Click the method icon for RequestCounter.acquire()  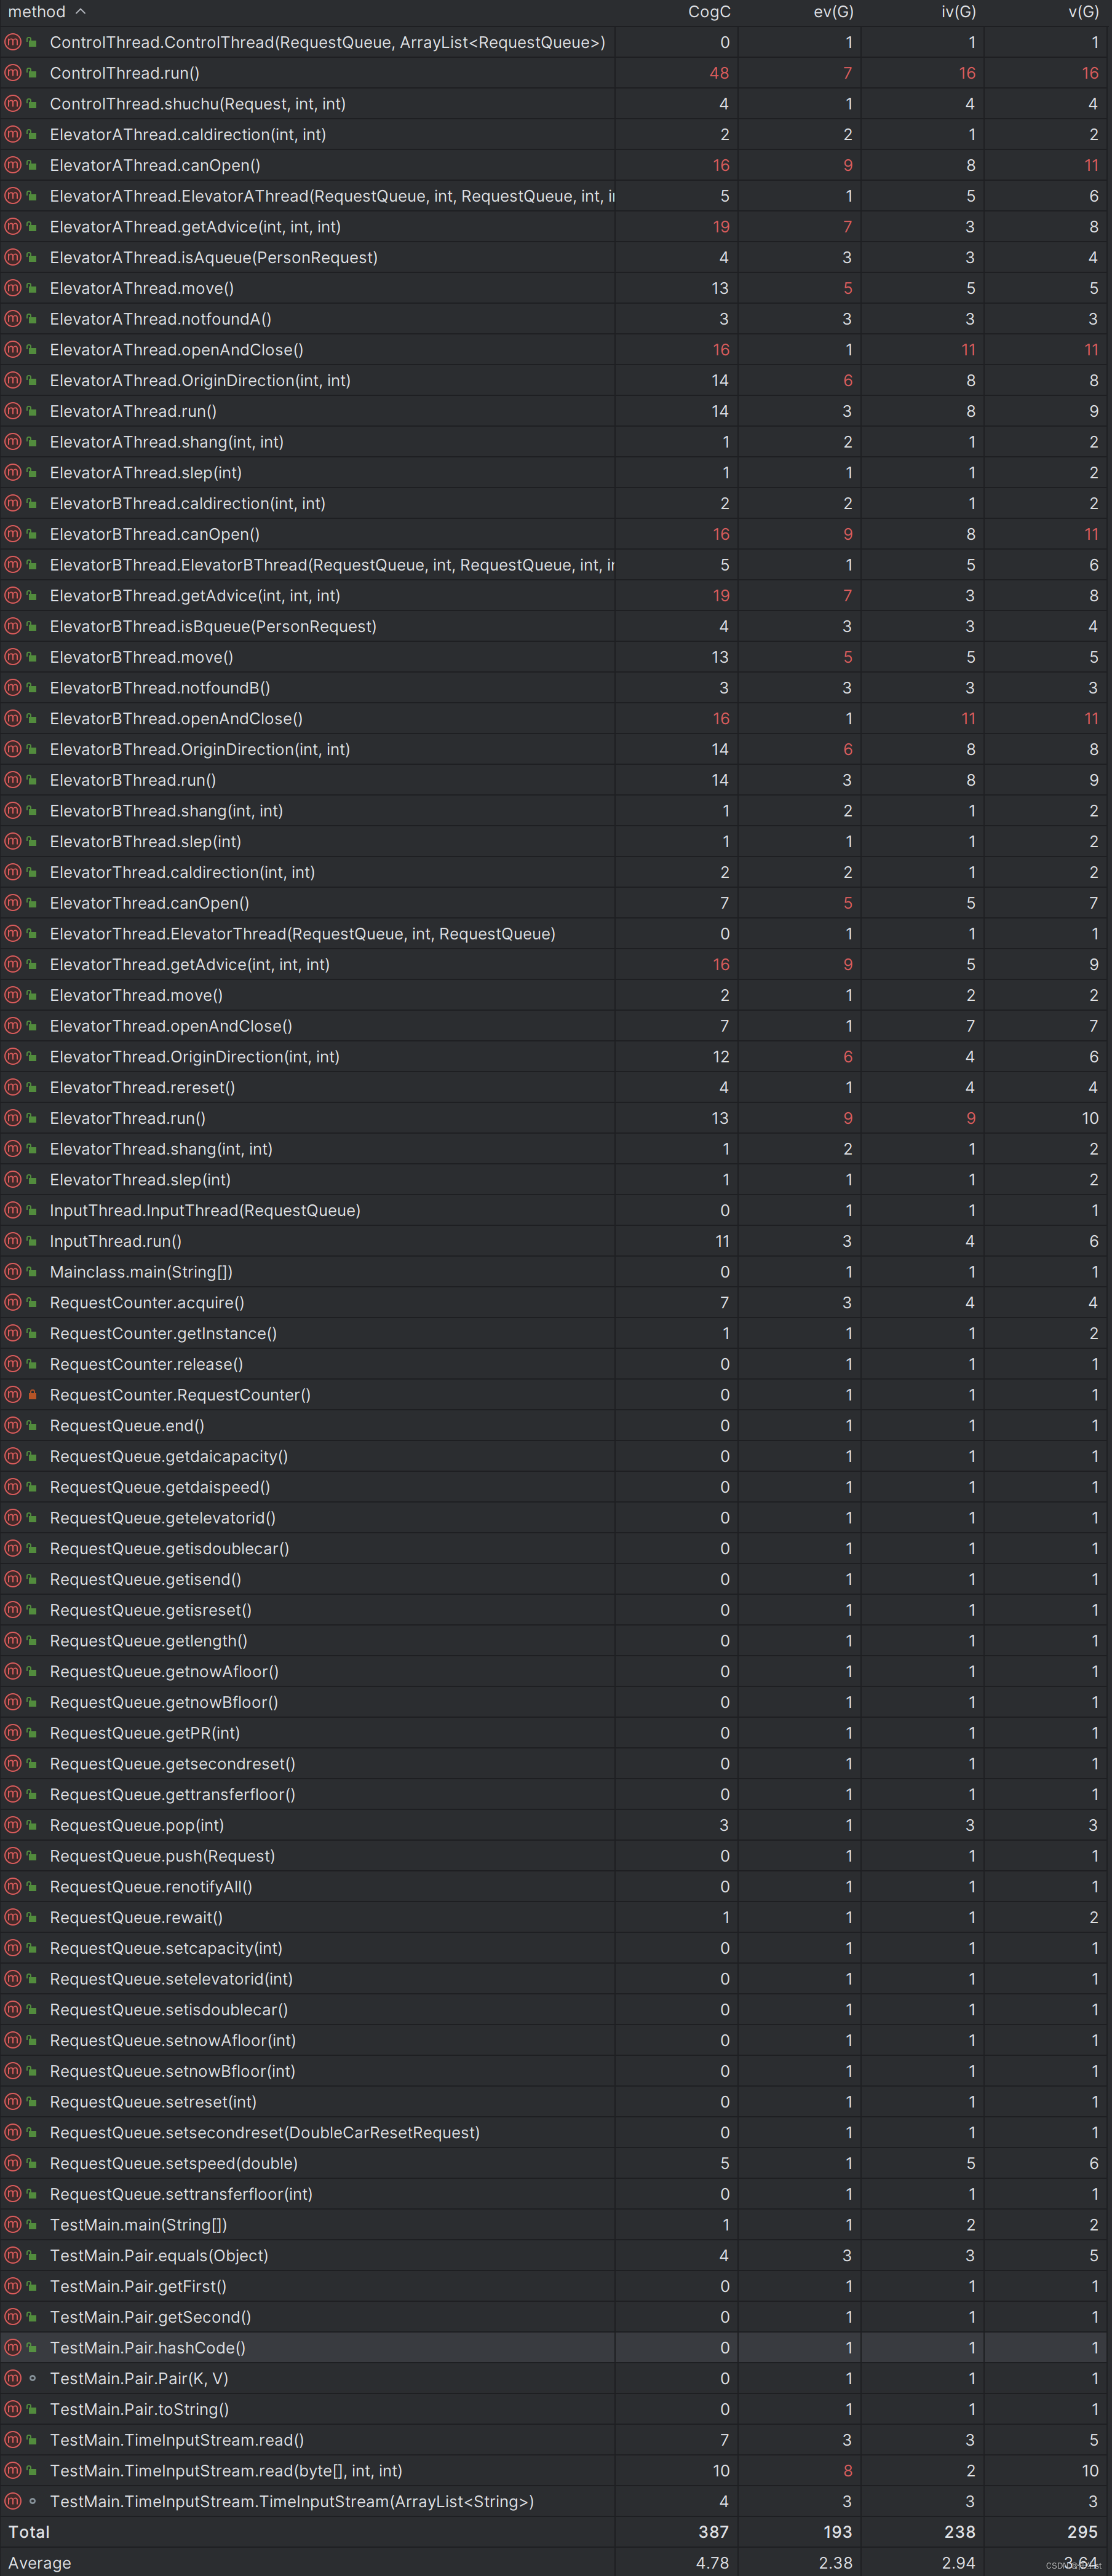point(12,1302)
